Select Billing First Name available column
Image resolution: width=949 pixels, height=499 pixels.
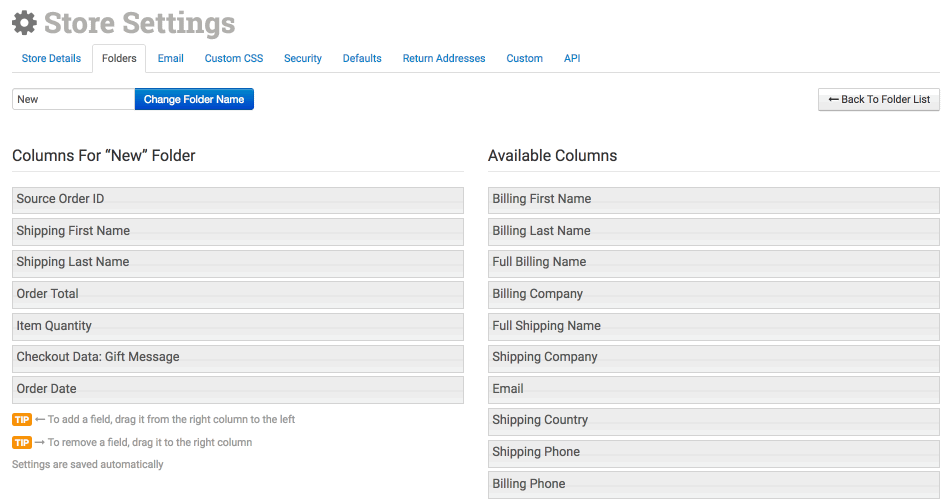point(714,199)
